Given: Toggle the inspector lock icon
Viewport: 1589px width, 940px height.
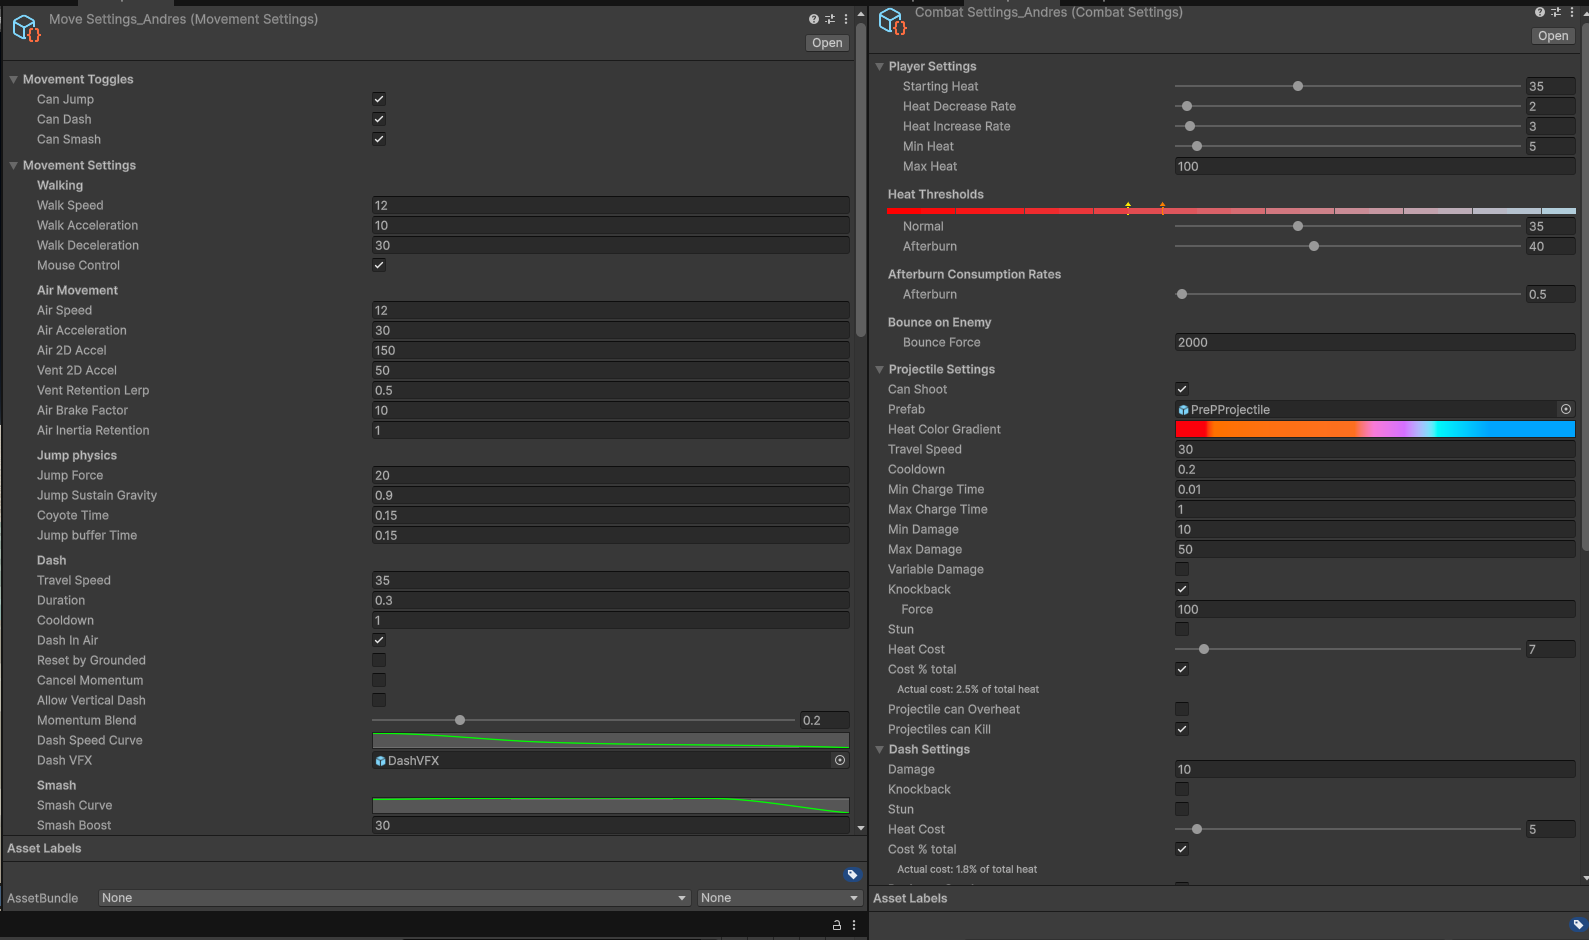Looking at the screenshot, I should (837, 925).
